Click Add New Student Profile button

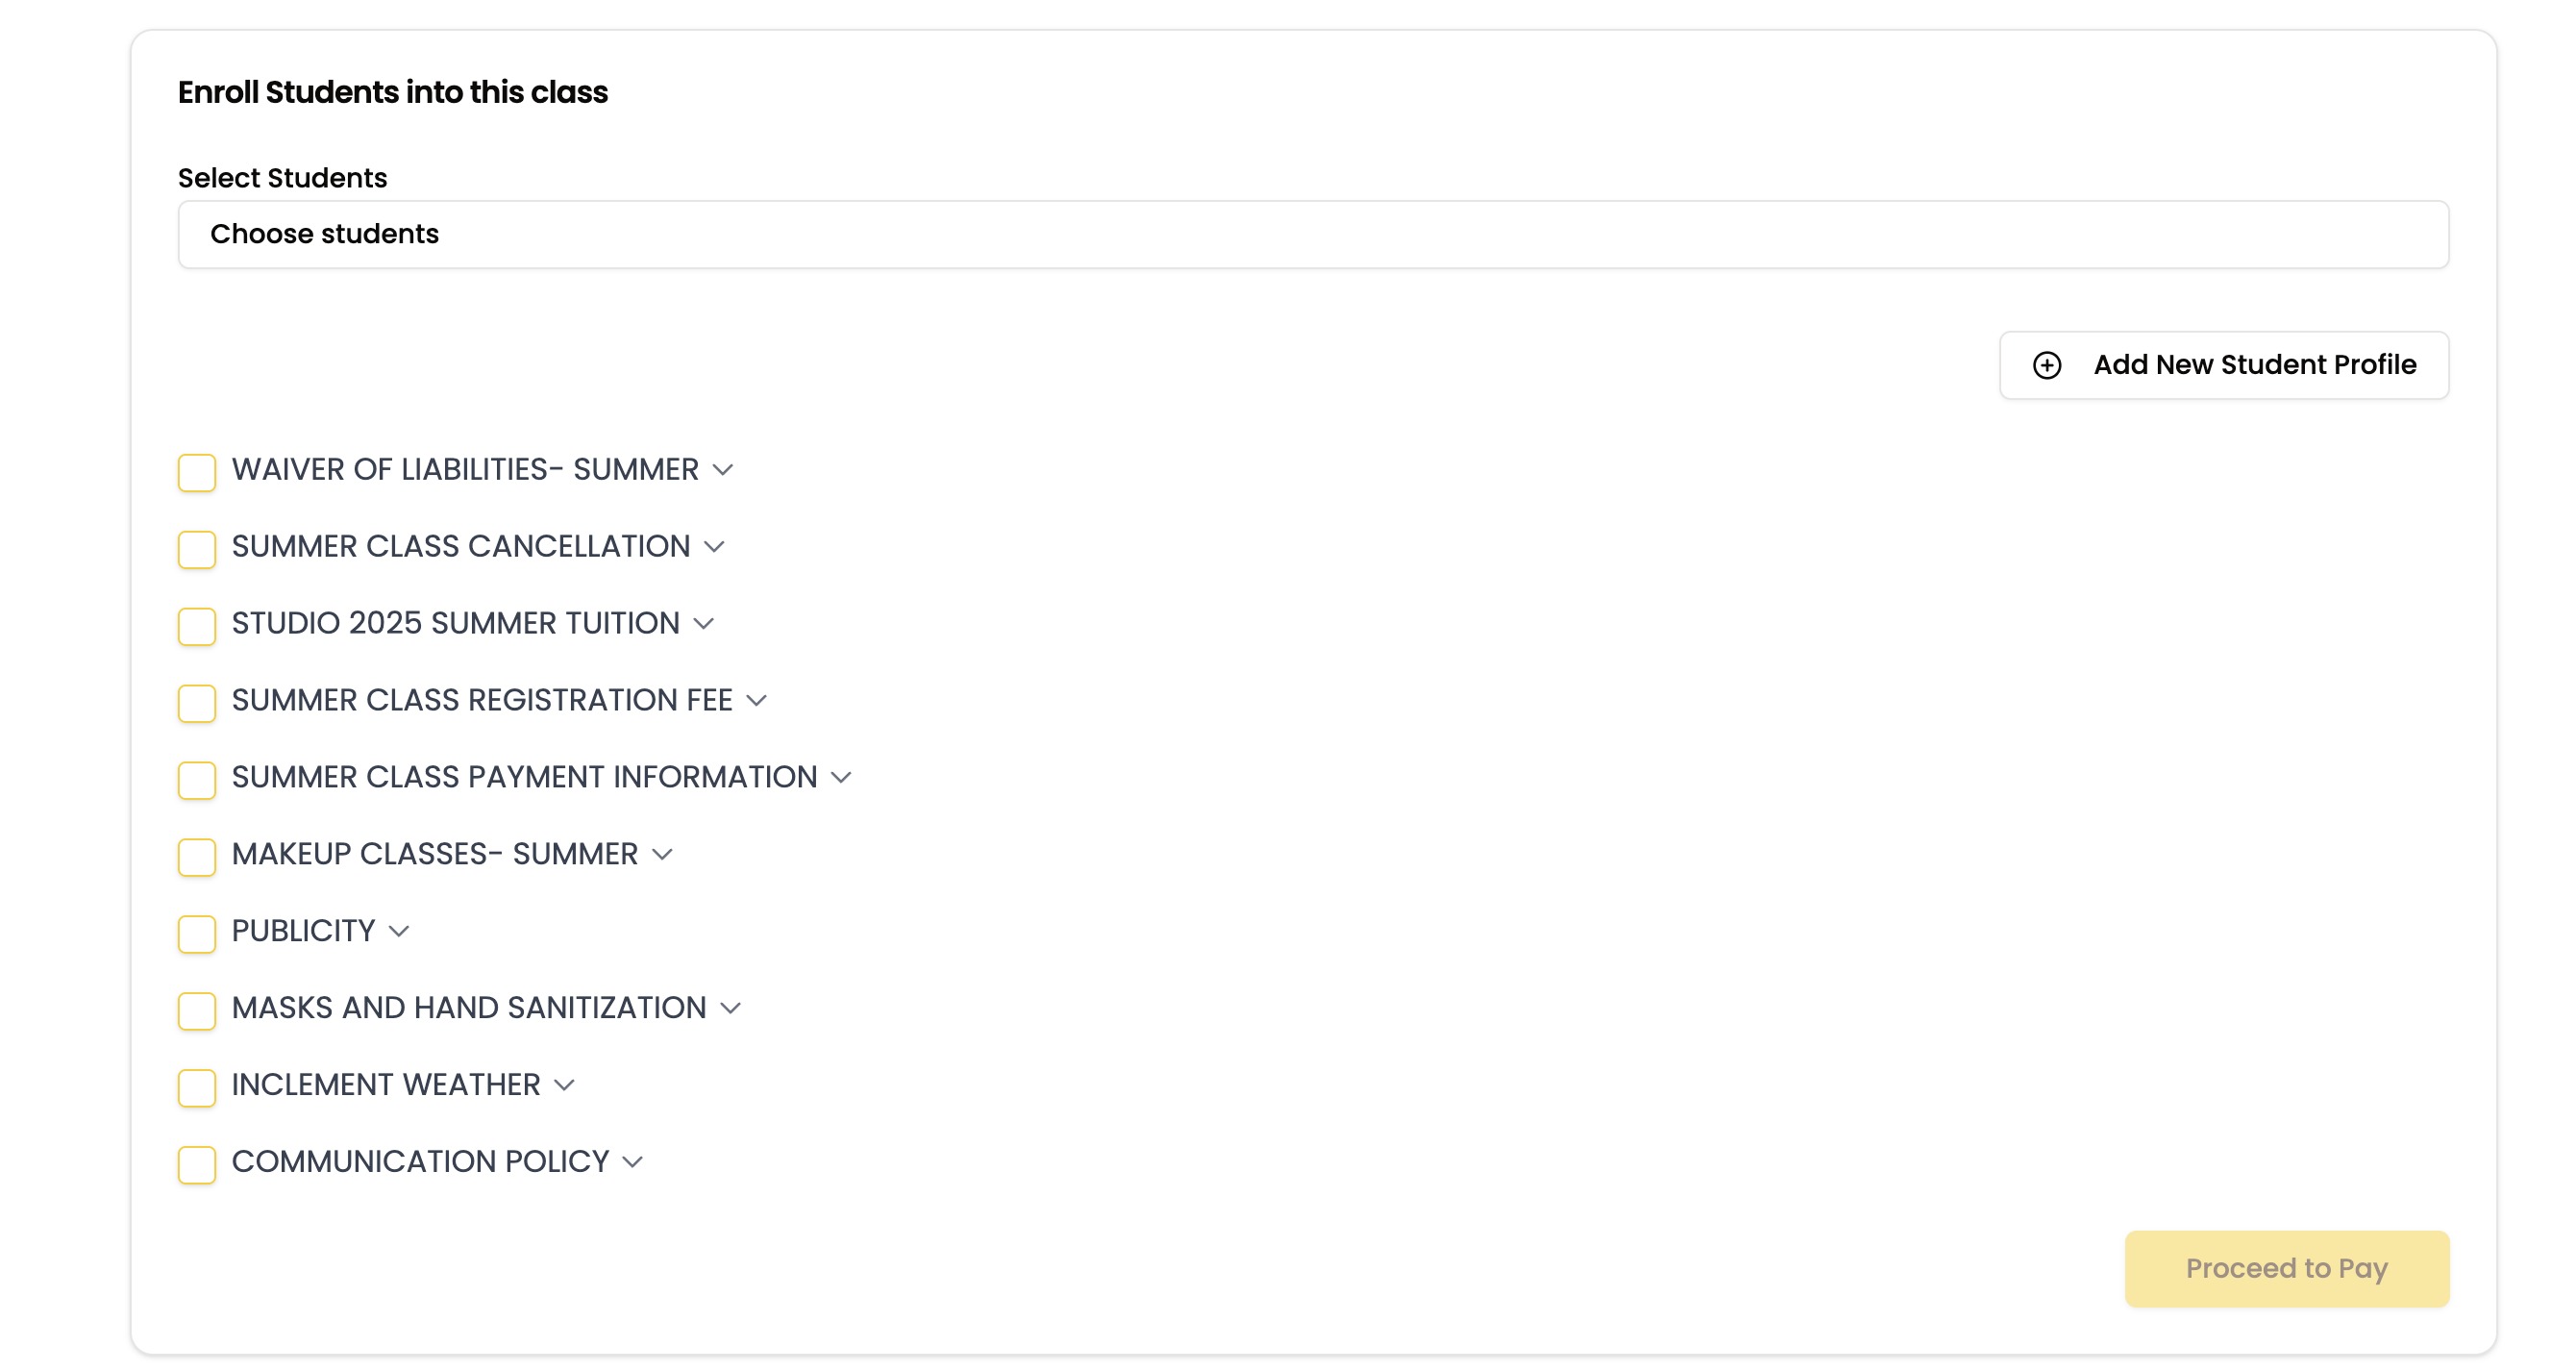(2224, 365)
